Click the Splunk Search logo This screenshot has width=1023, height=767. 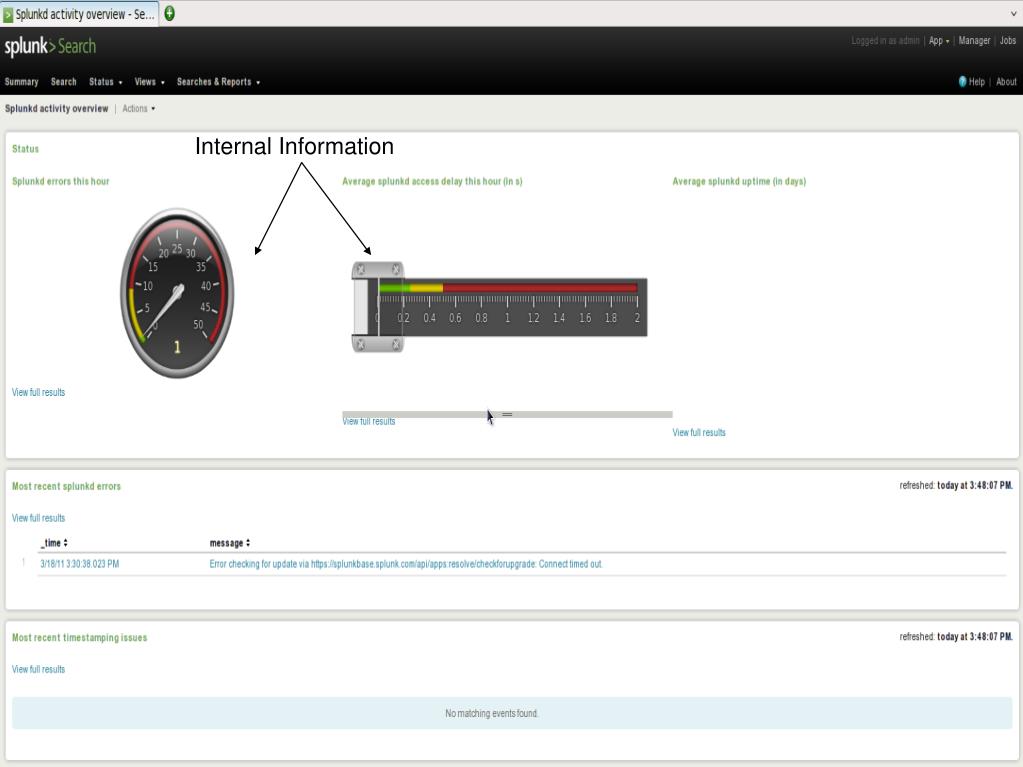[50, 46]
